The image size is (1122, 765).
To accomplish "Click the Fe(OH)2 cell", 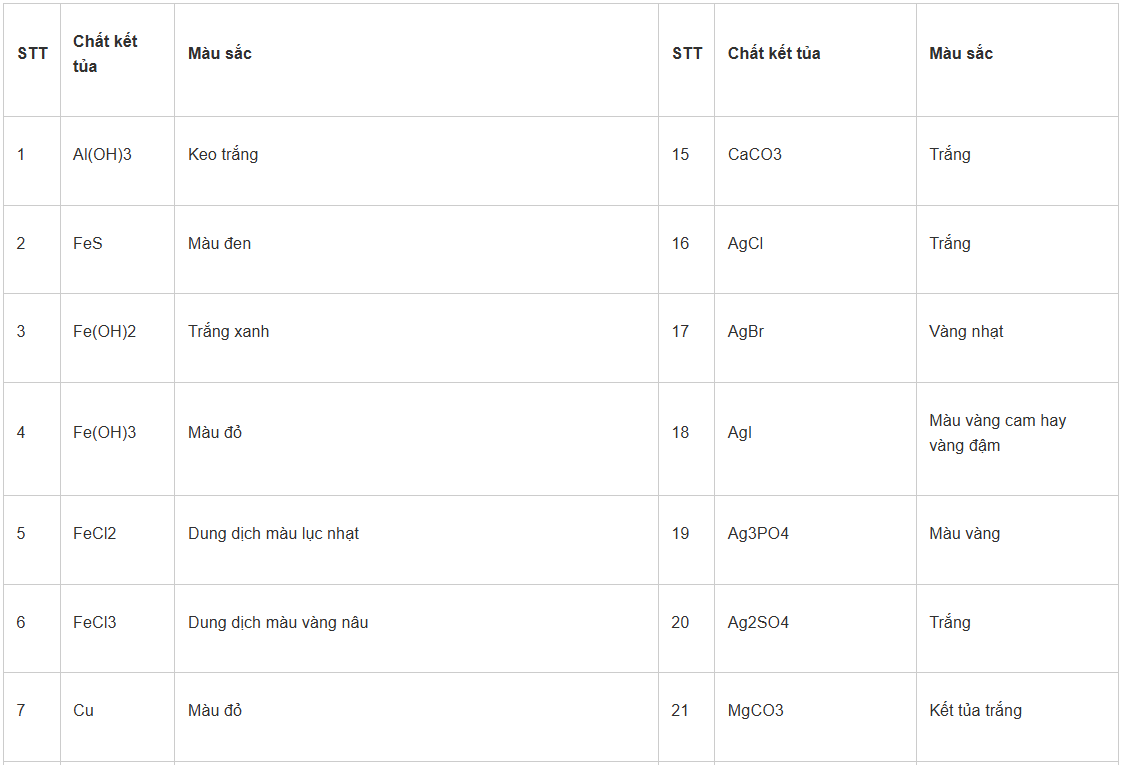I will pos(105,332).
